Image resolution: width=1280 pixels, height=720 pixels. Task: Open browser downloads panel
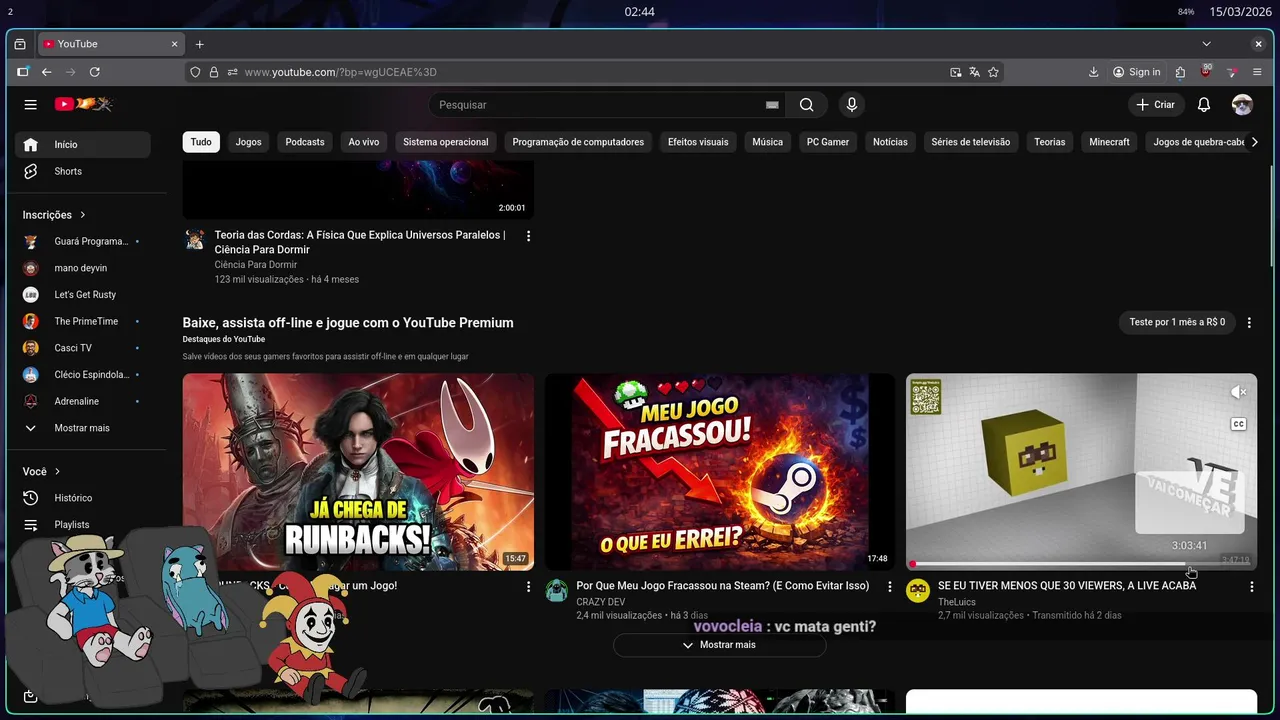coord(1094,72)
